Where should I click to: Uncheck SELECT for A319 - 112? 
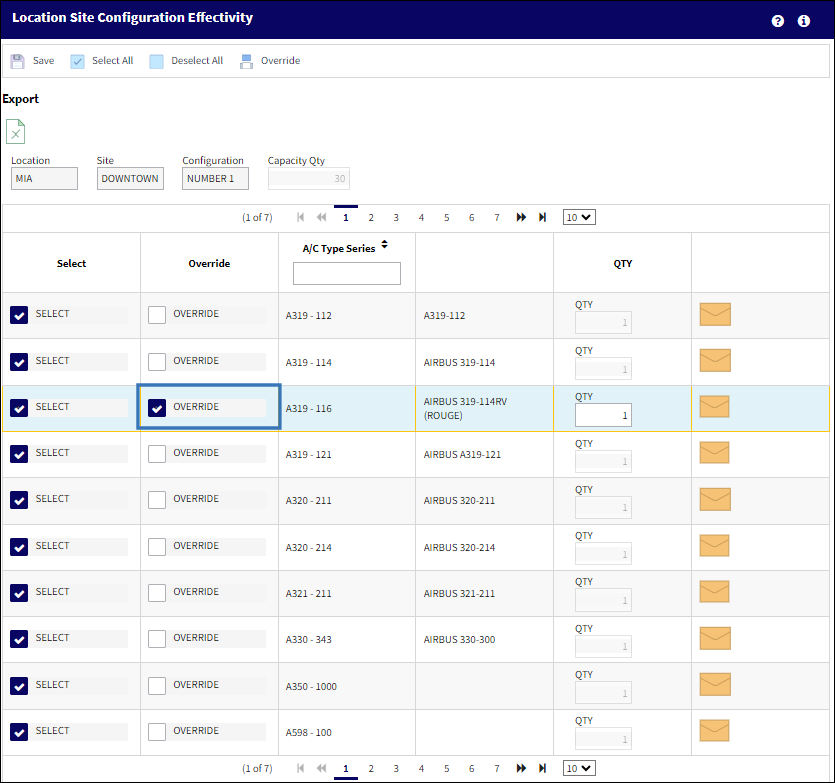[x=19, y=315]
